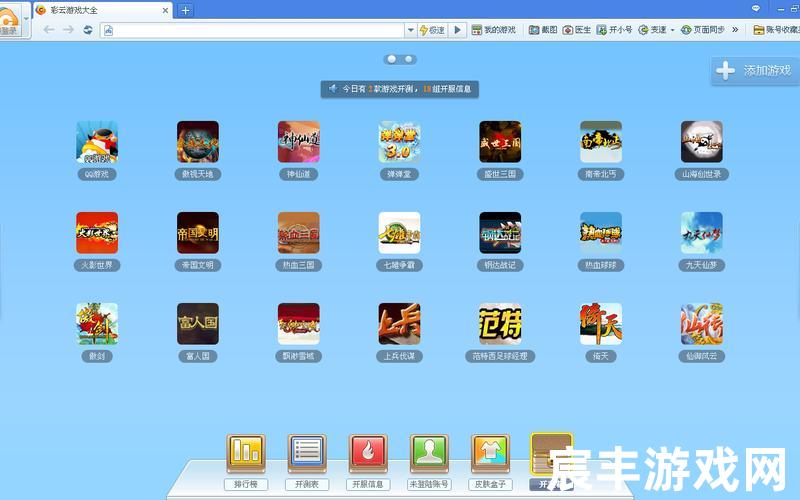Launch the 弹弹堂 3.0 game icon

(x=399, y=142)
